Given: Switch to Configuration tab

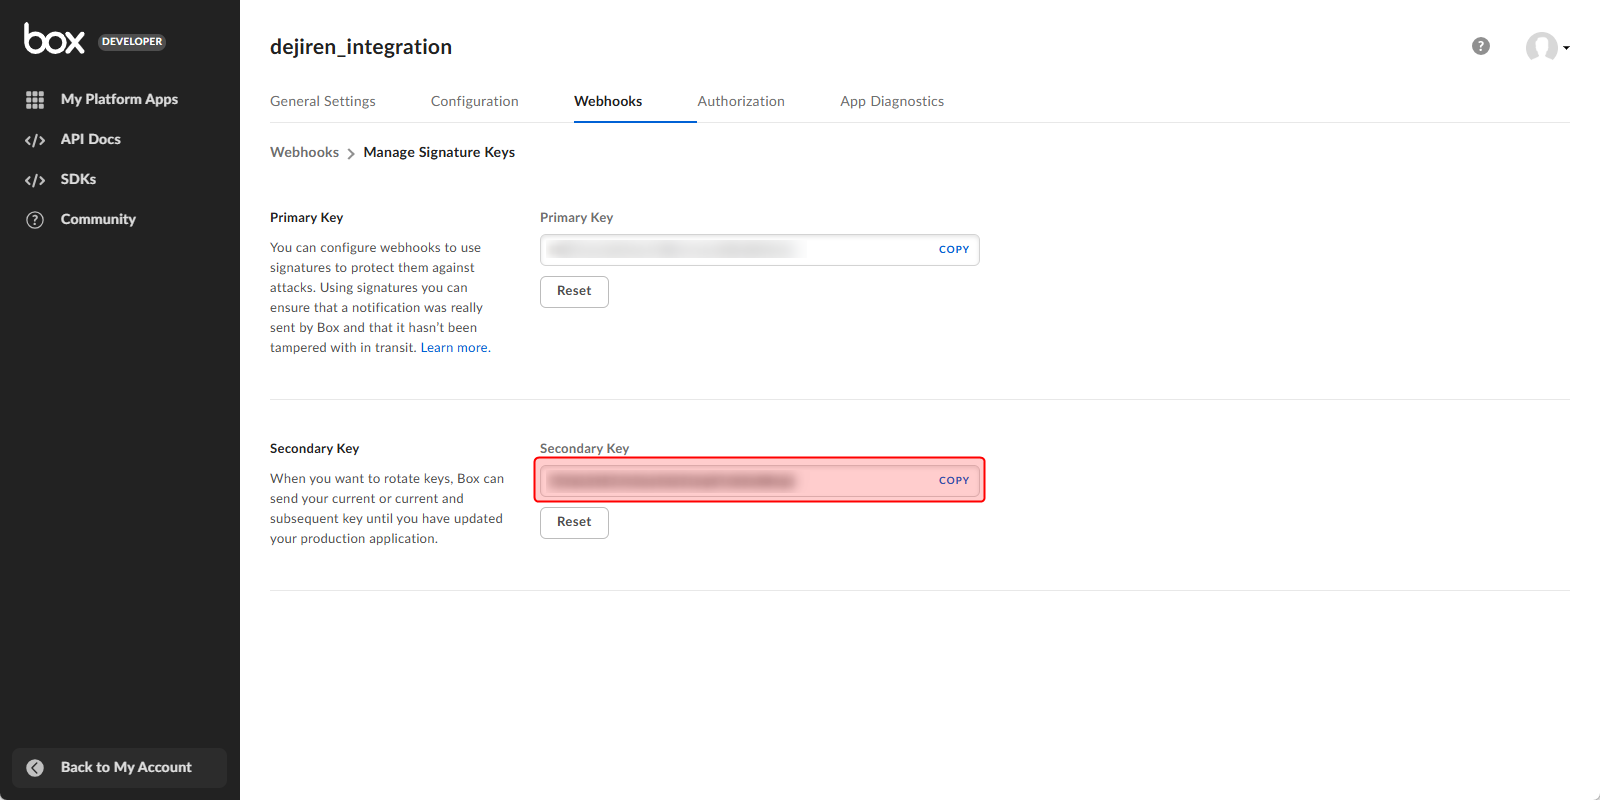Looking at the screenshot, I should pyautogui.click(x=474, y=101).
